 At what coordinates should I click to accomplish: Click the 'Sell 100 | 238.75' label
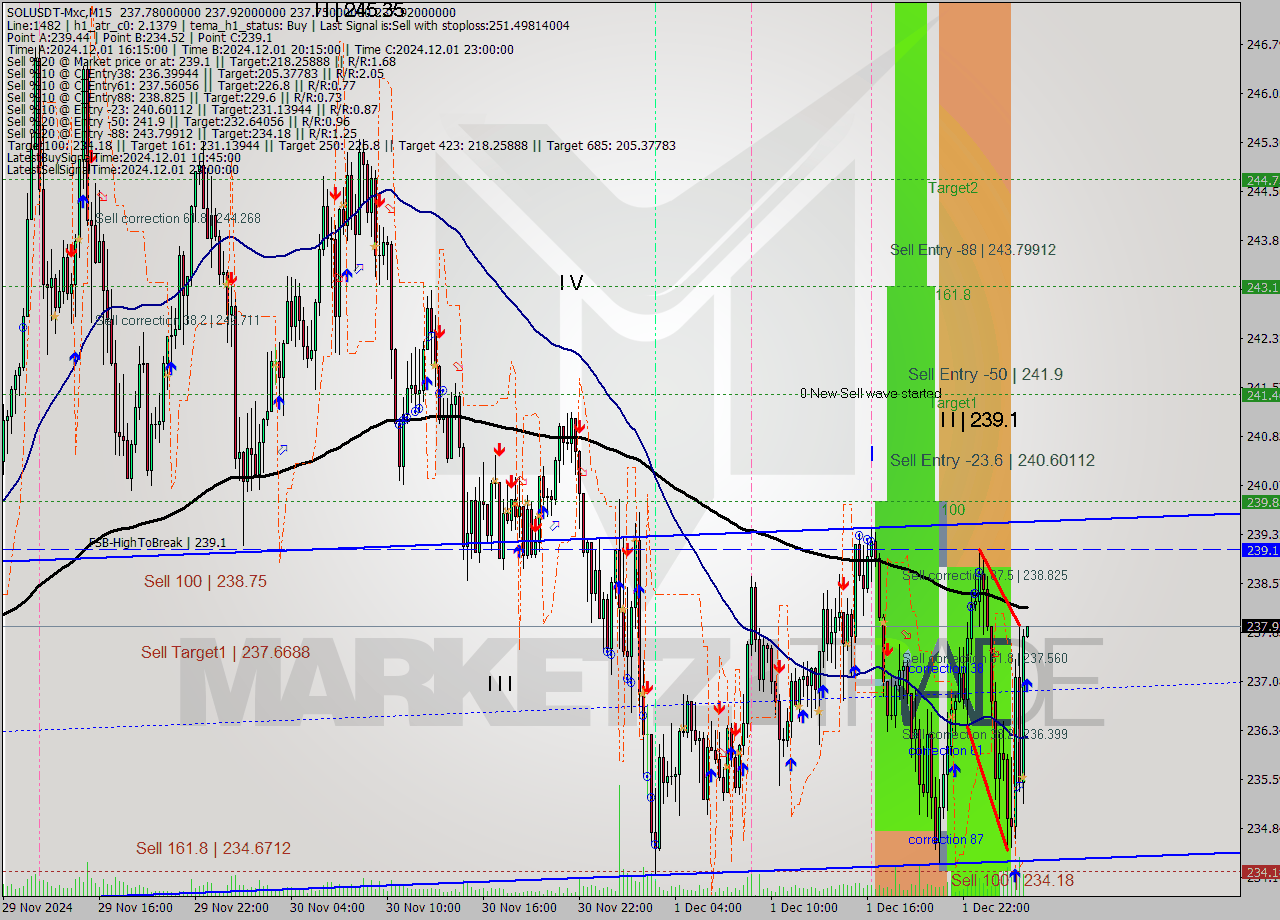pos(205,581)
